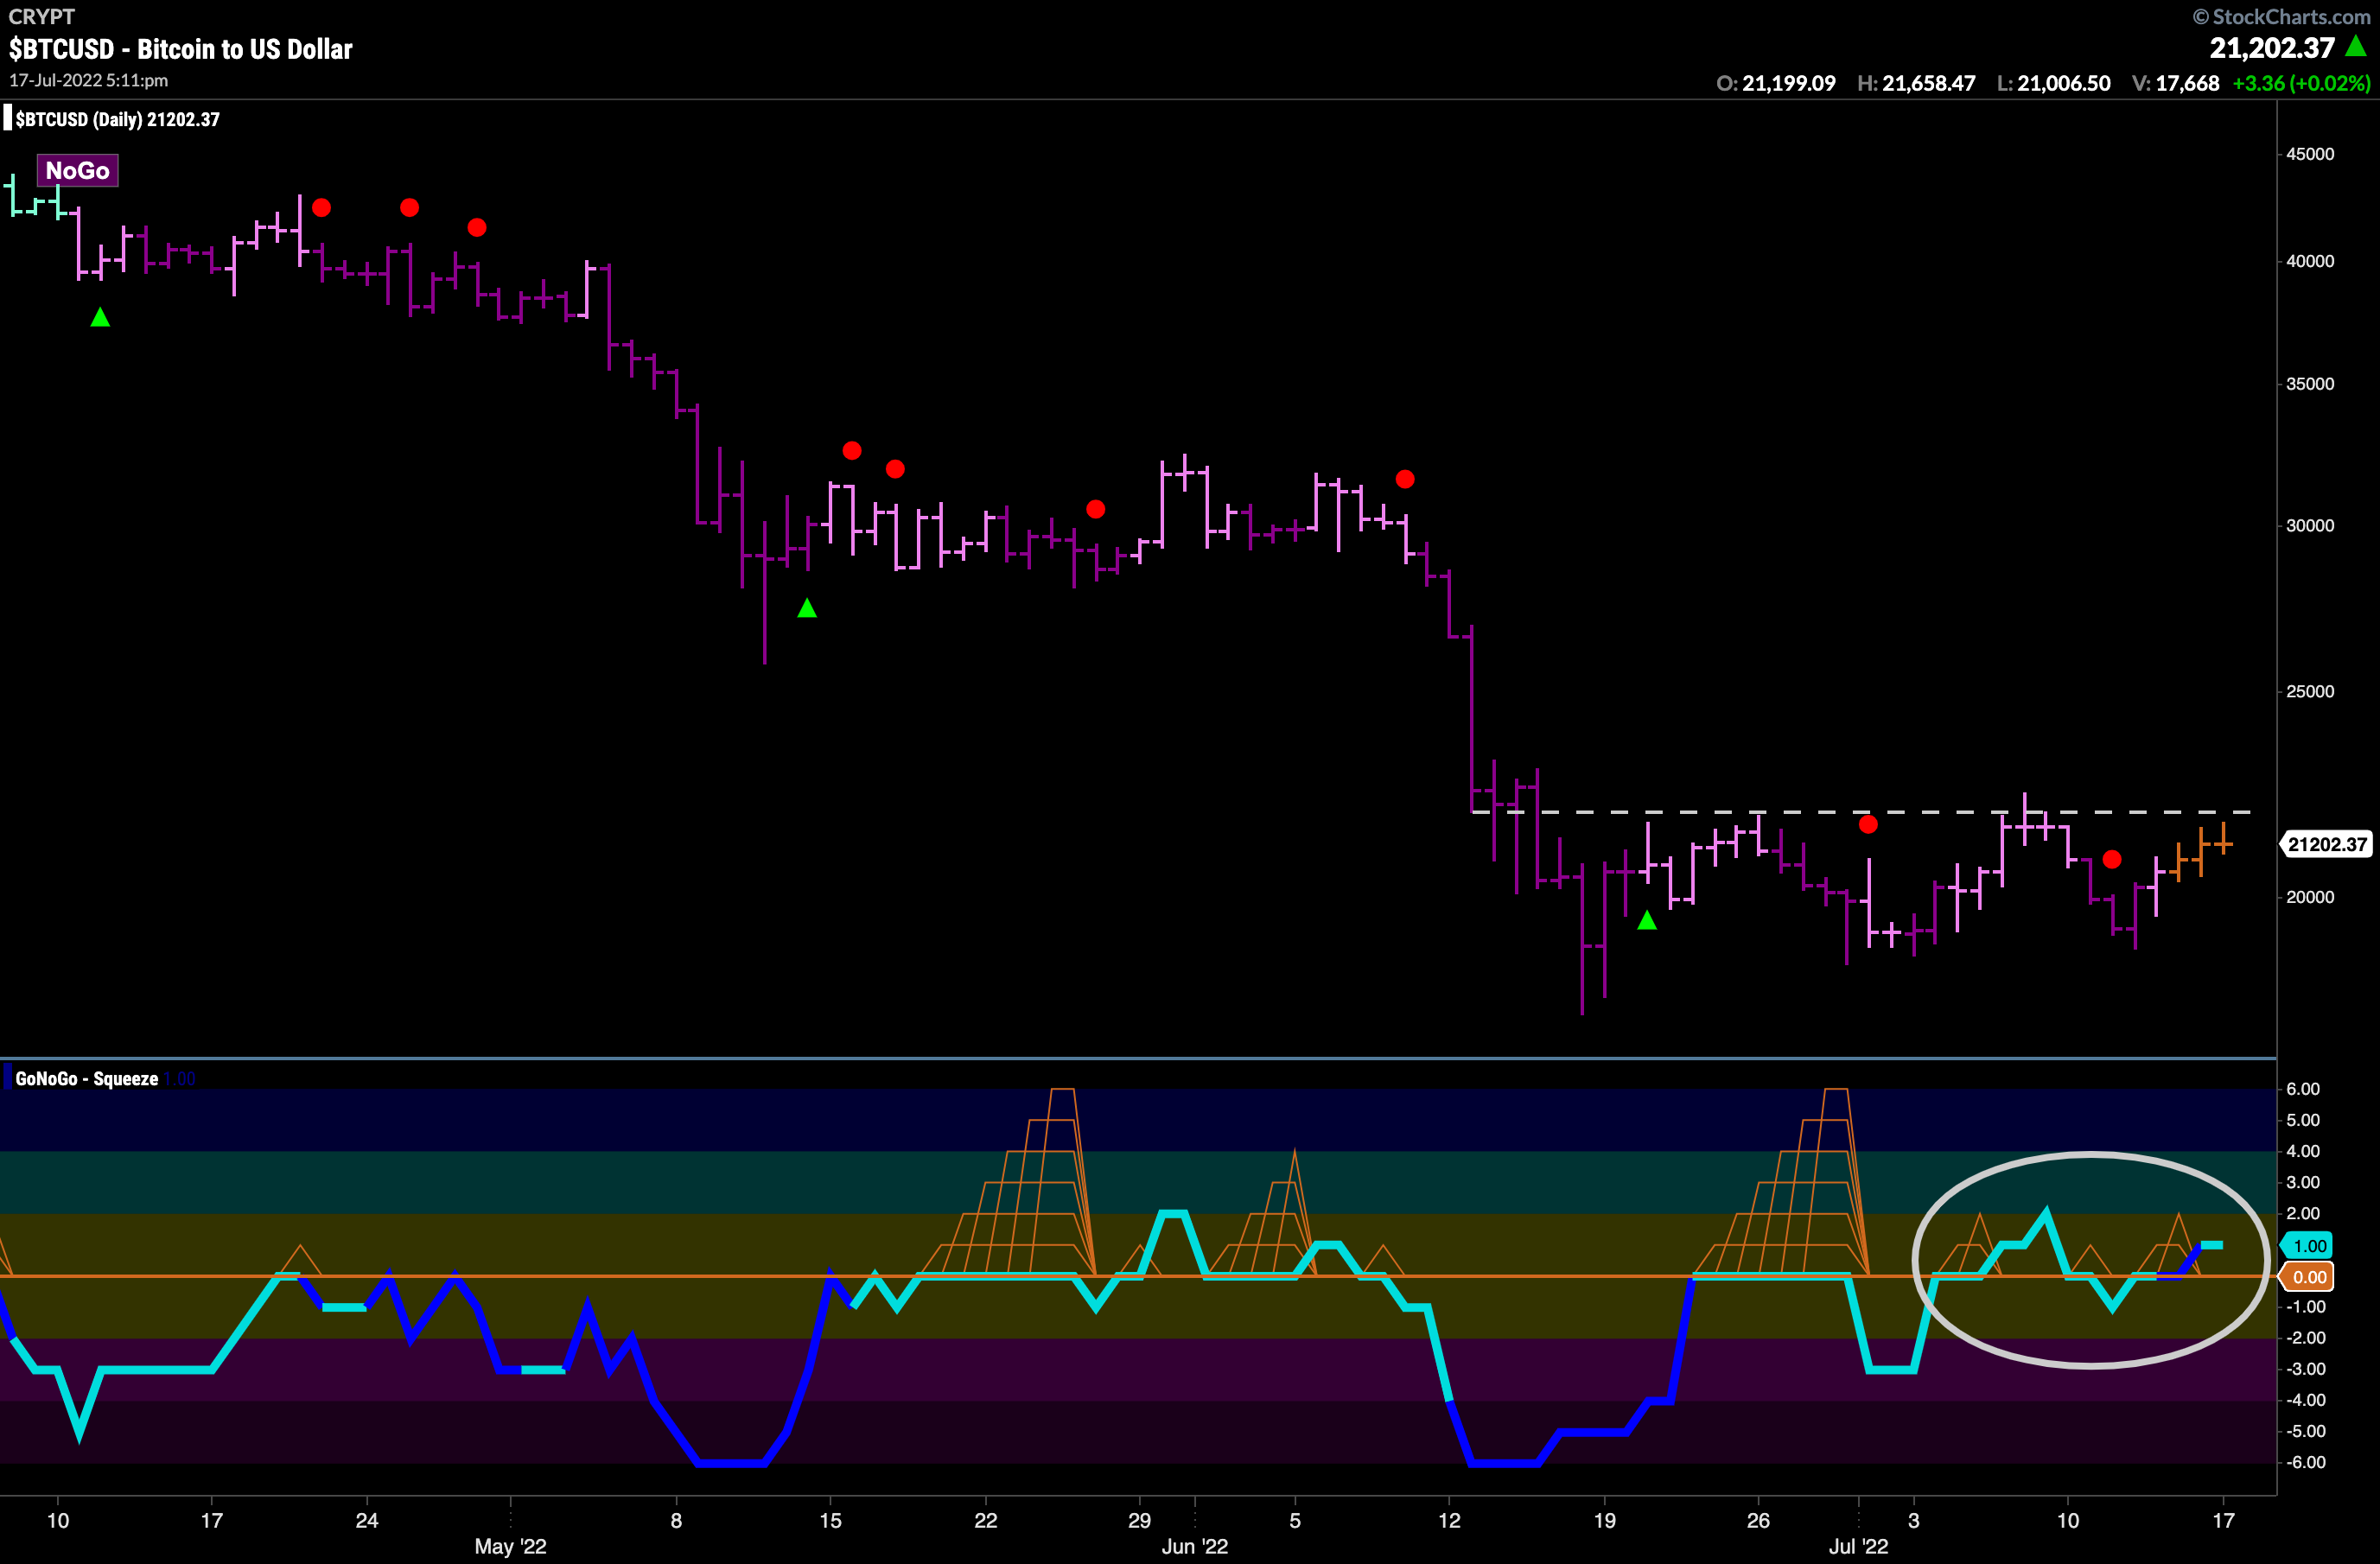2380x1564 pixels.
Task: Click the green triangle near June 21 bars
Action: 1647,920
